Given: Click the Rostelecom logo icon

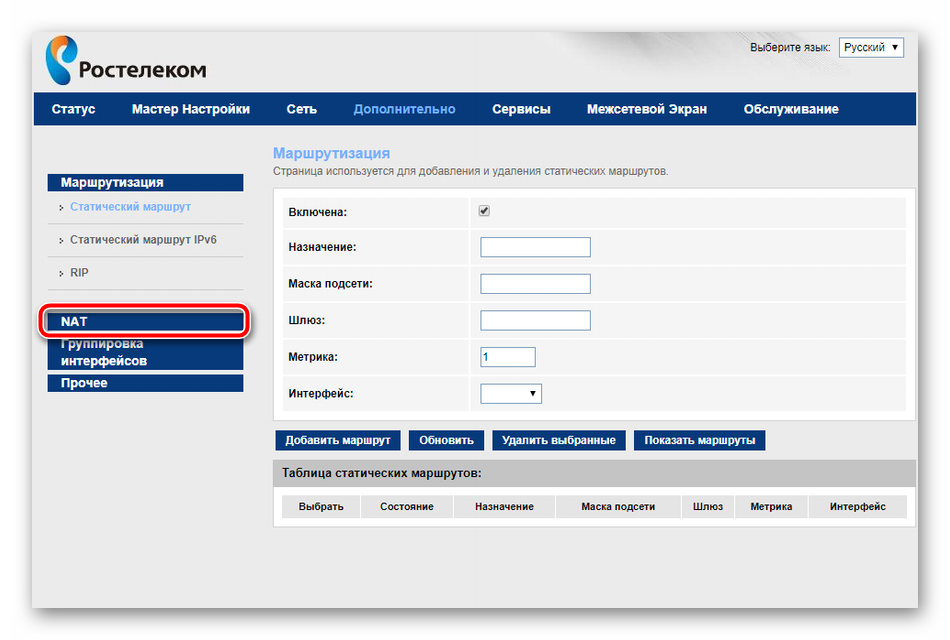Looking at the screenshot, I should [x=60, y=61].
